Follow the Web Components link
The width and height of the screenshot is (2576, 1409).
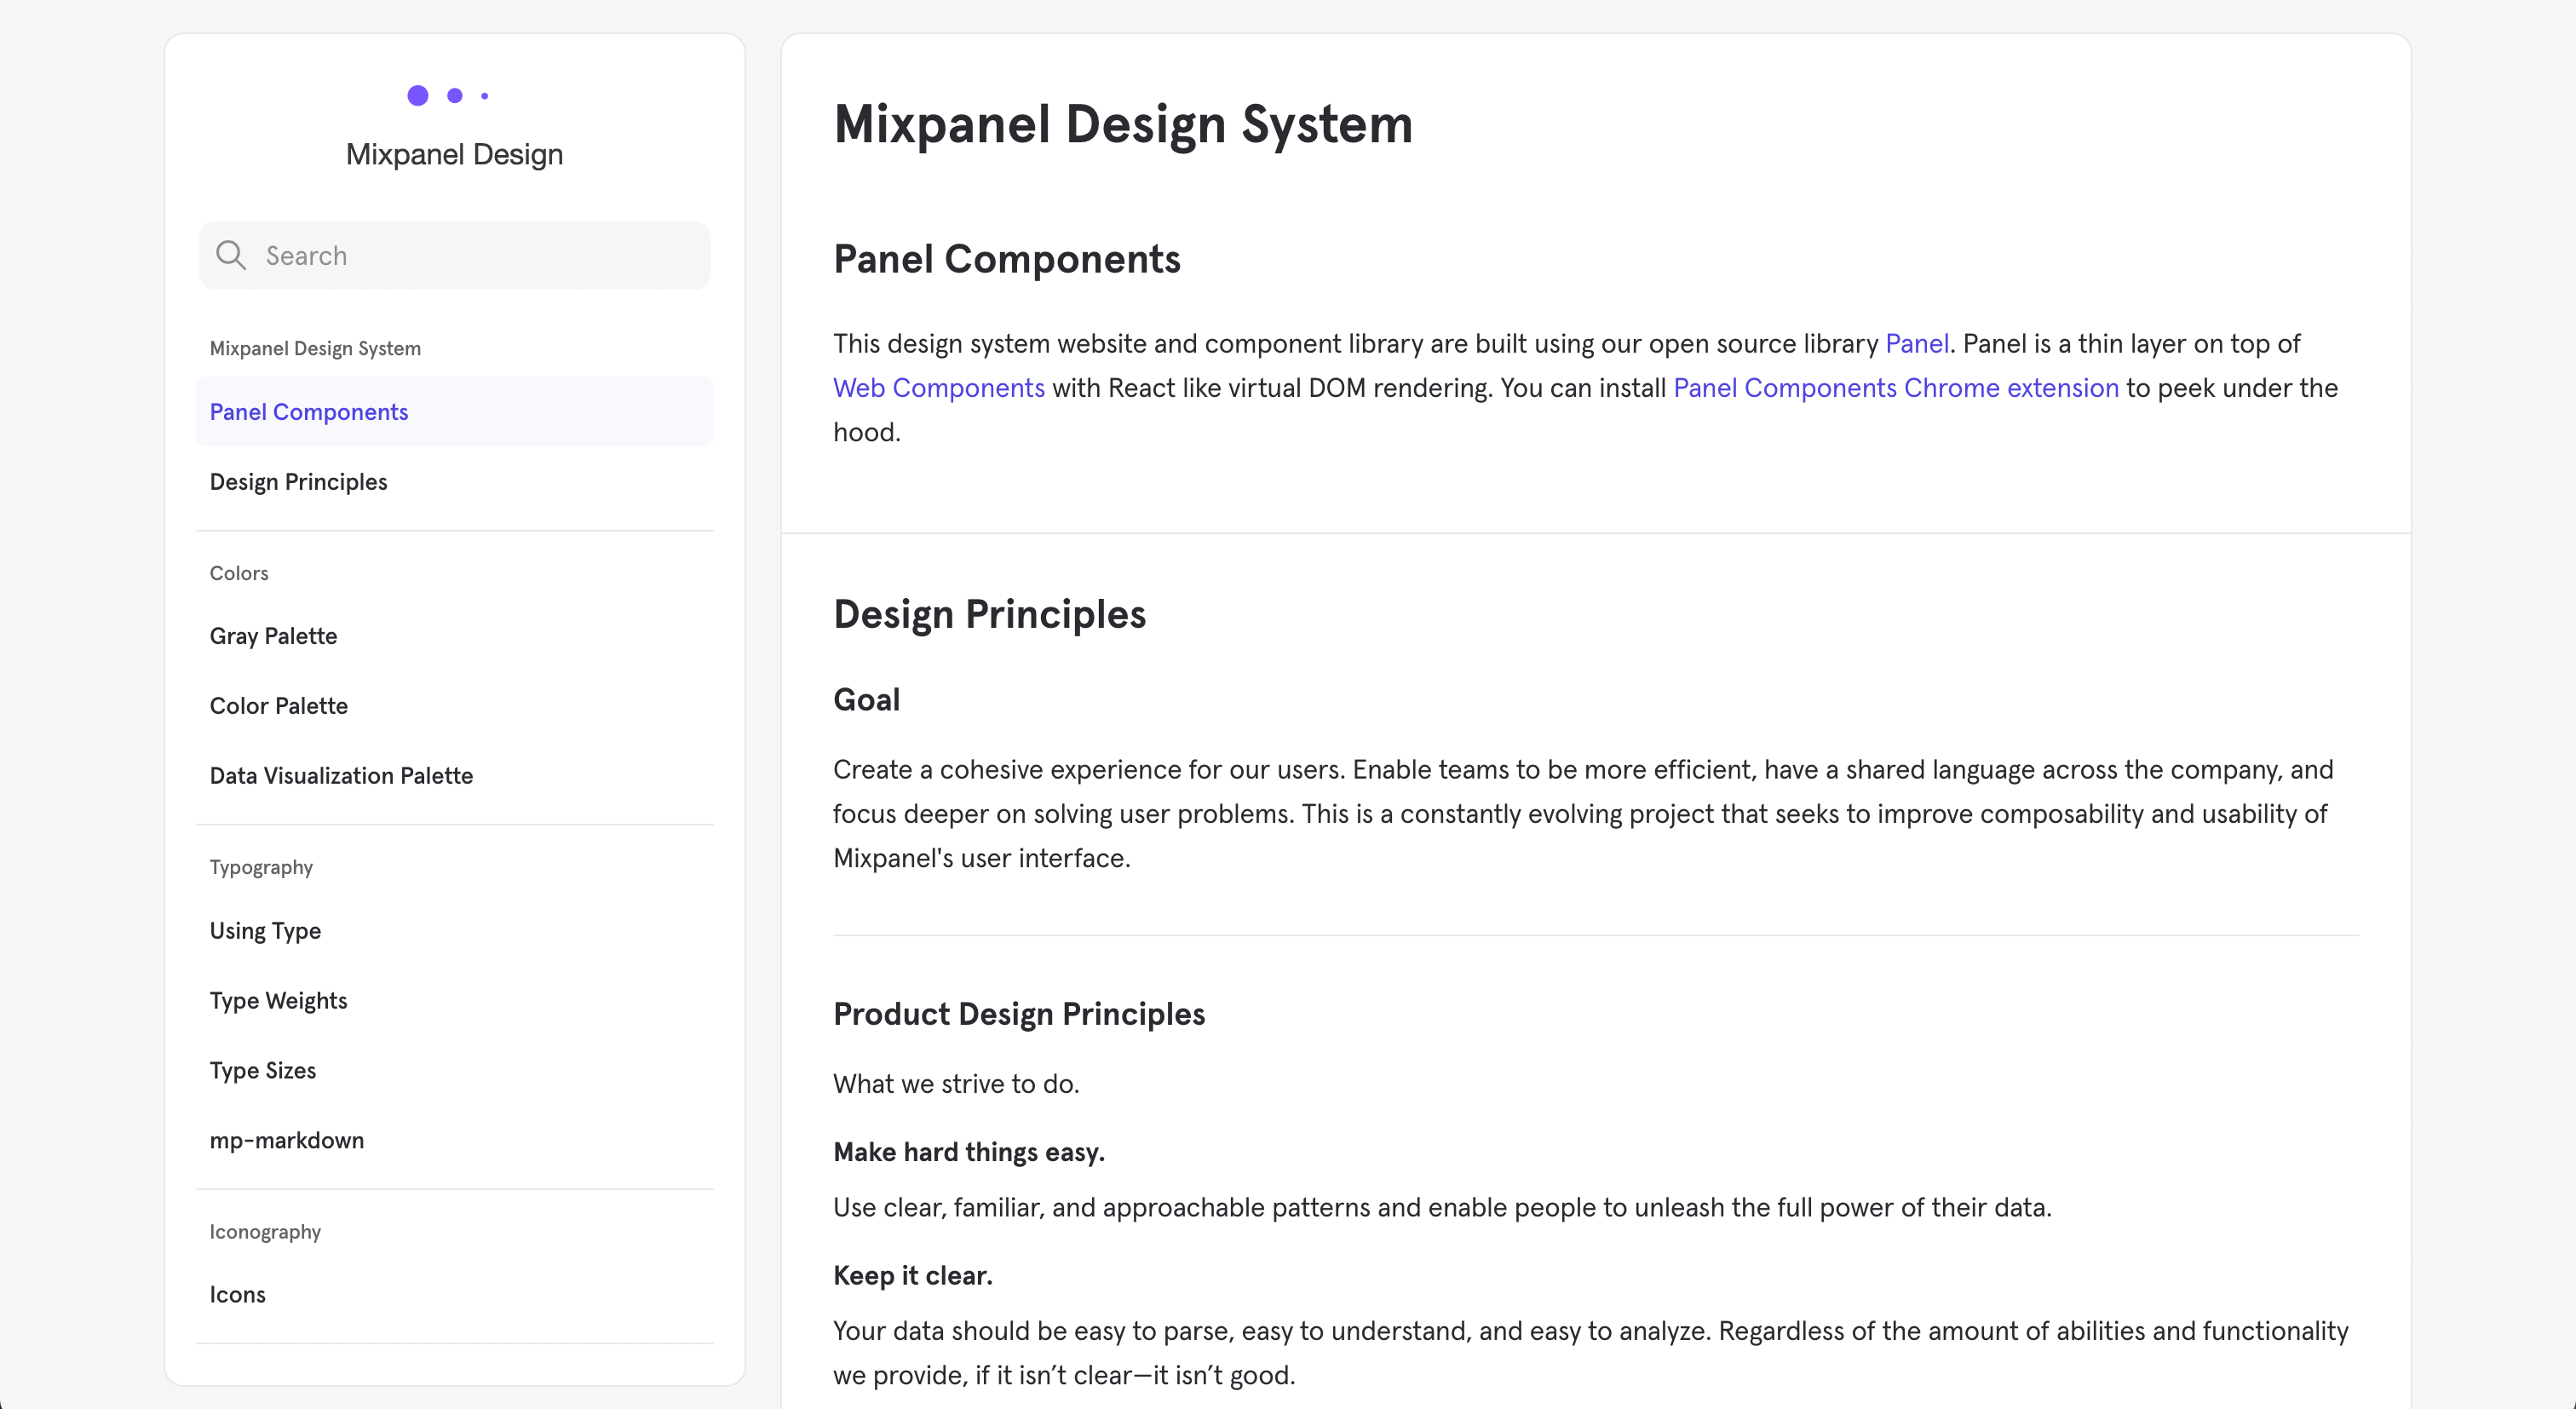(x=939, y=388)
